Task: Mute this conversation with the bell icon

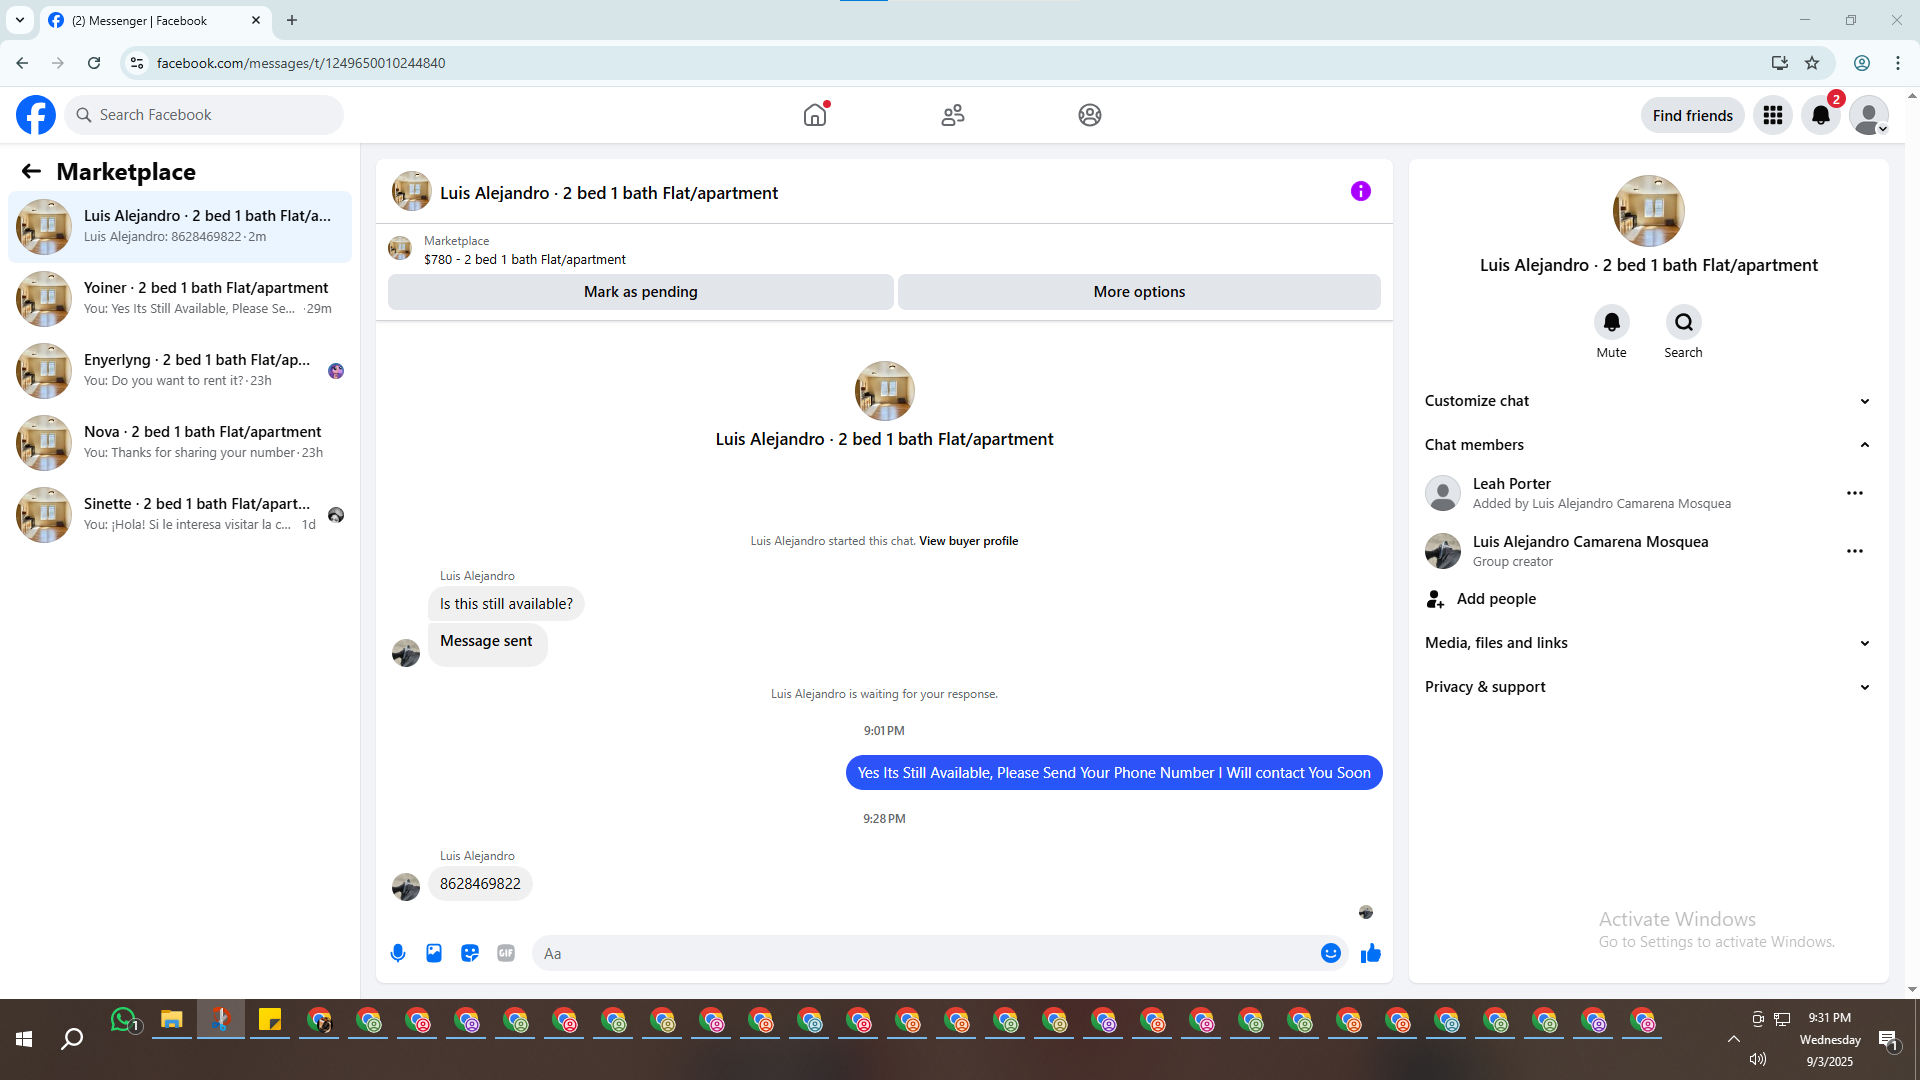Action: [x=1612, y=322]
